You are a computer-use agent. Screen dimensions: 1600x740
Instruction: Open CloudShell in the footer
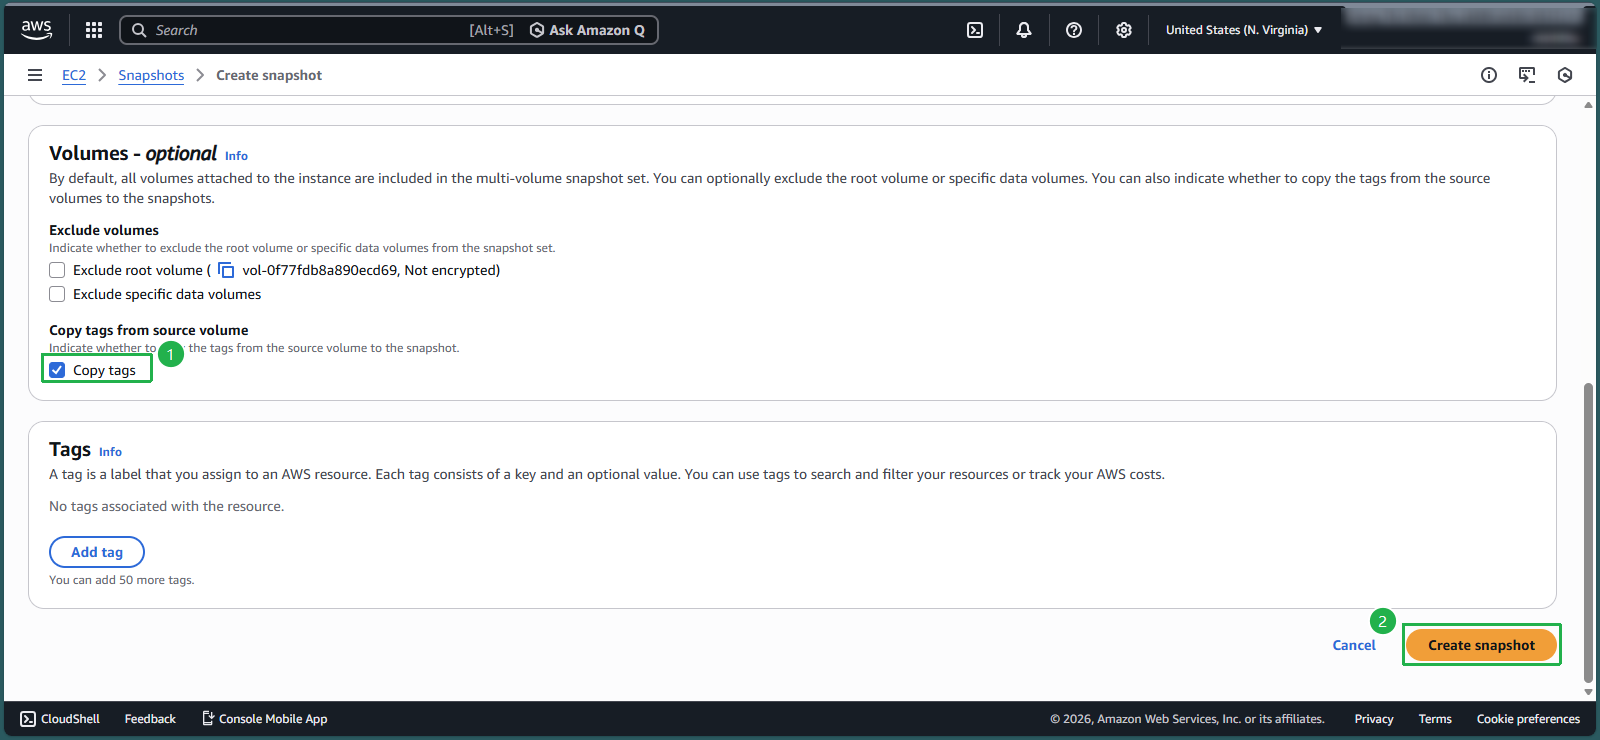pyautogui.click(x=60, y=719)
